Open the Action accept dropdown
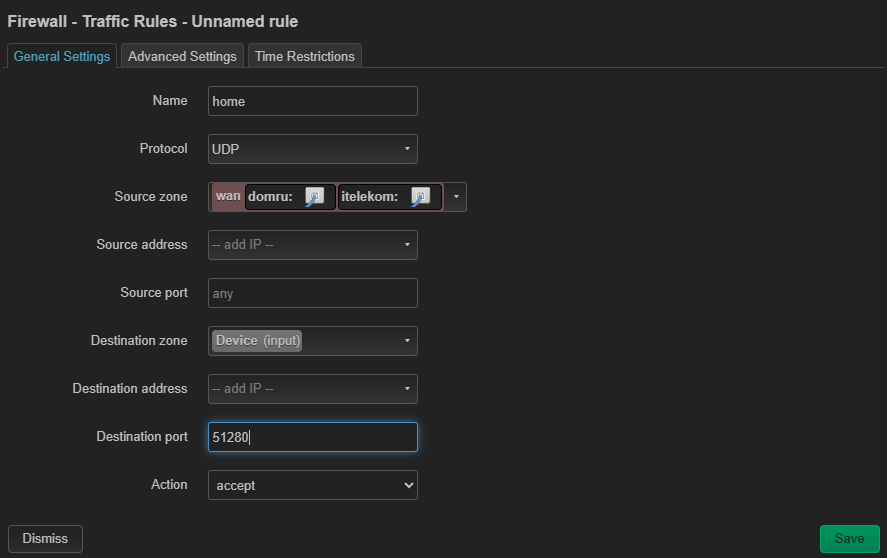Viewport: 887px width, 558px height. click(x=313, y=485)
